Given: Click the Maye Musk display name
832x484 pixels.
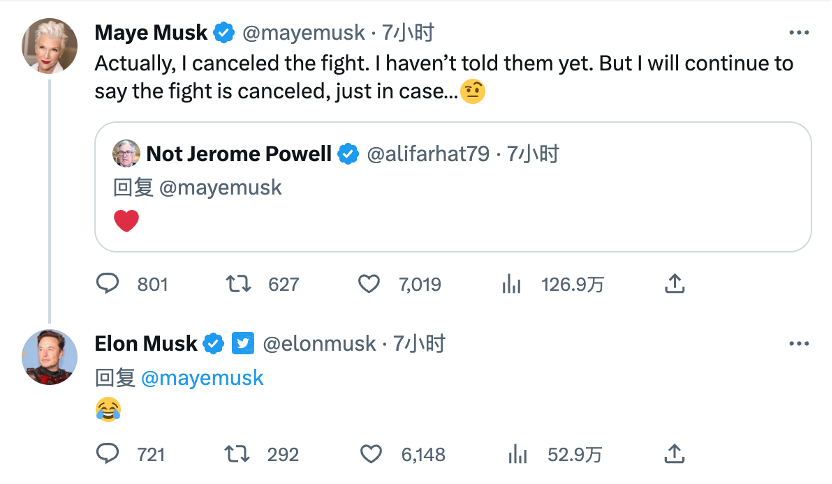Looking at the screenshot, I should point(151,33).
